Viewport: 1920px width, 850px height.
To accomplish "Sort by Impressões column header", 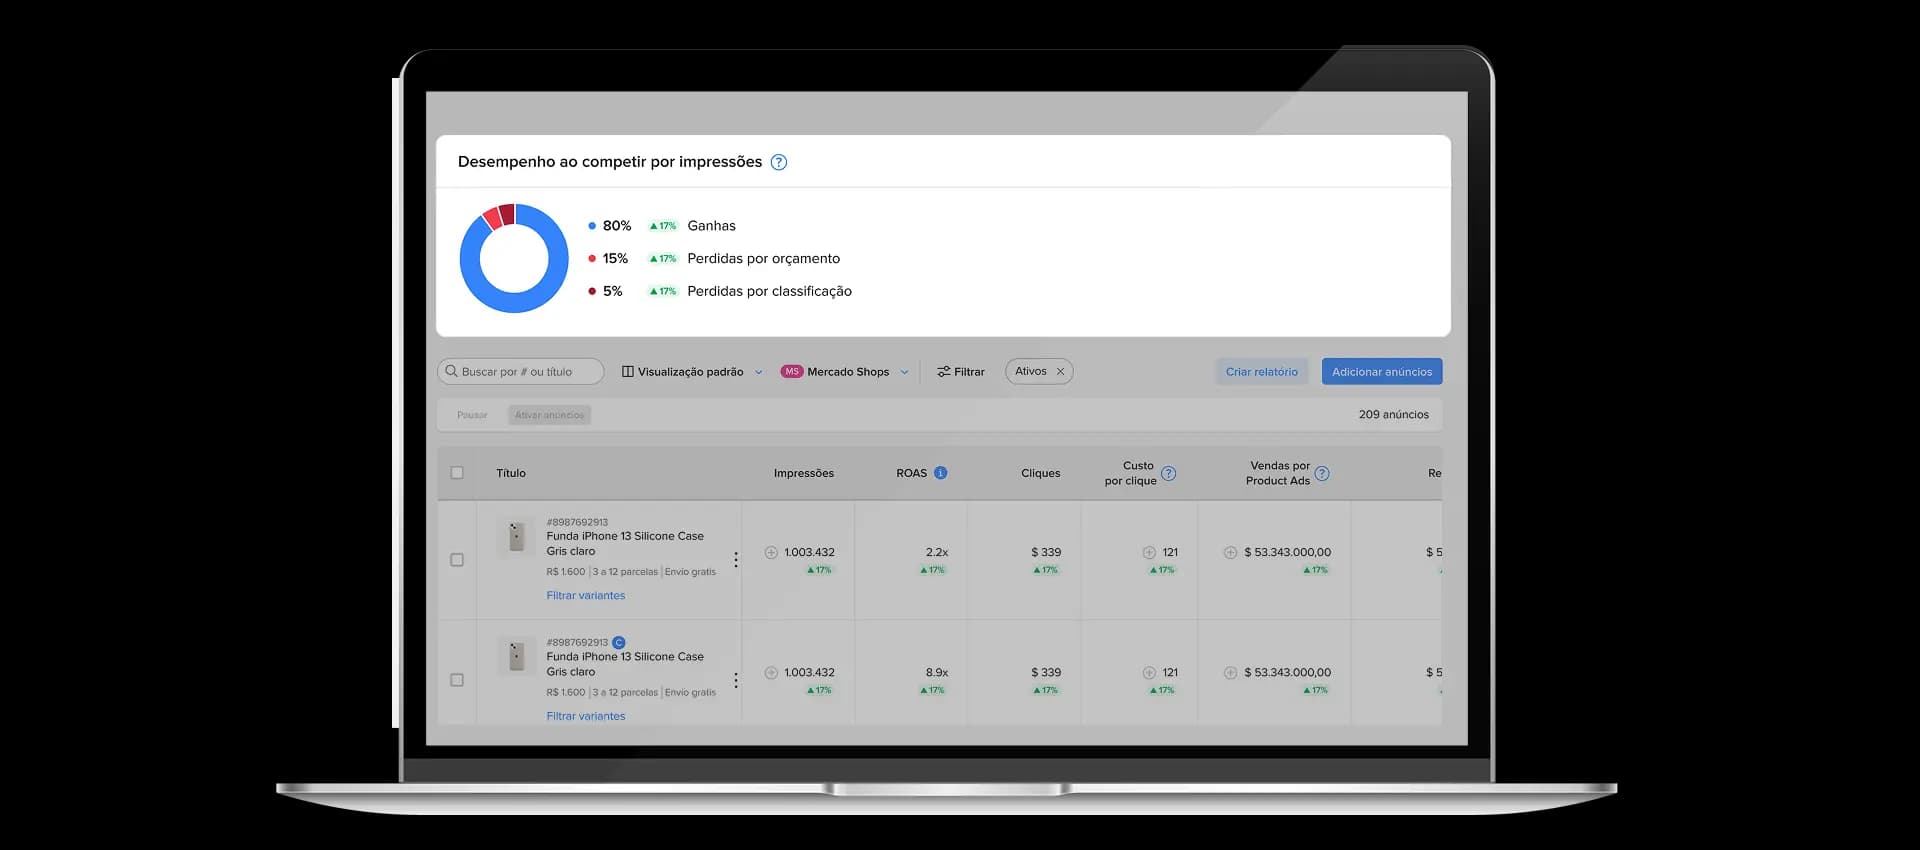I will click(x=804, y=473).
